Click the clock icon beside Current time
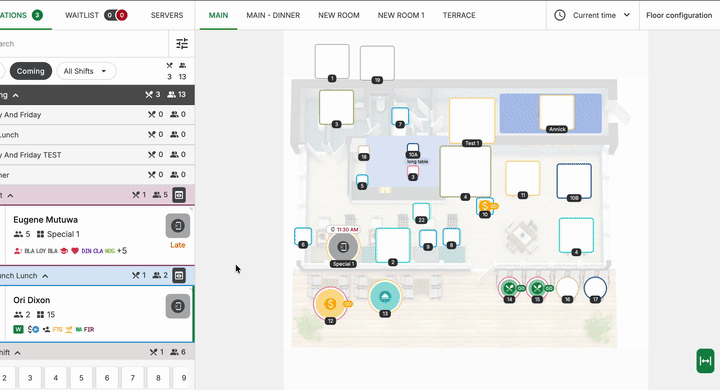Image resolution: width=720 pixels, height=390 pixels. point(559,15)
